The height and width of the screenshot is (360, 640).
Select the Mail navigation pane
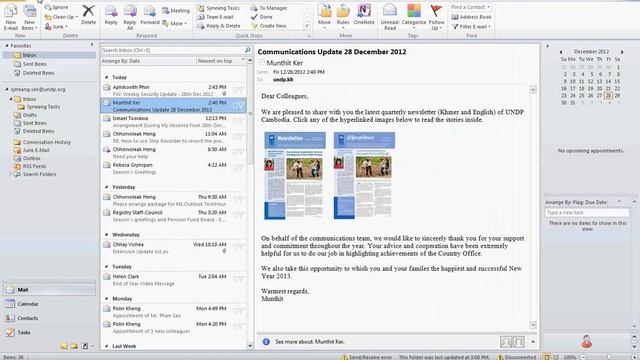click(49, 289)
